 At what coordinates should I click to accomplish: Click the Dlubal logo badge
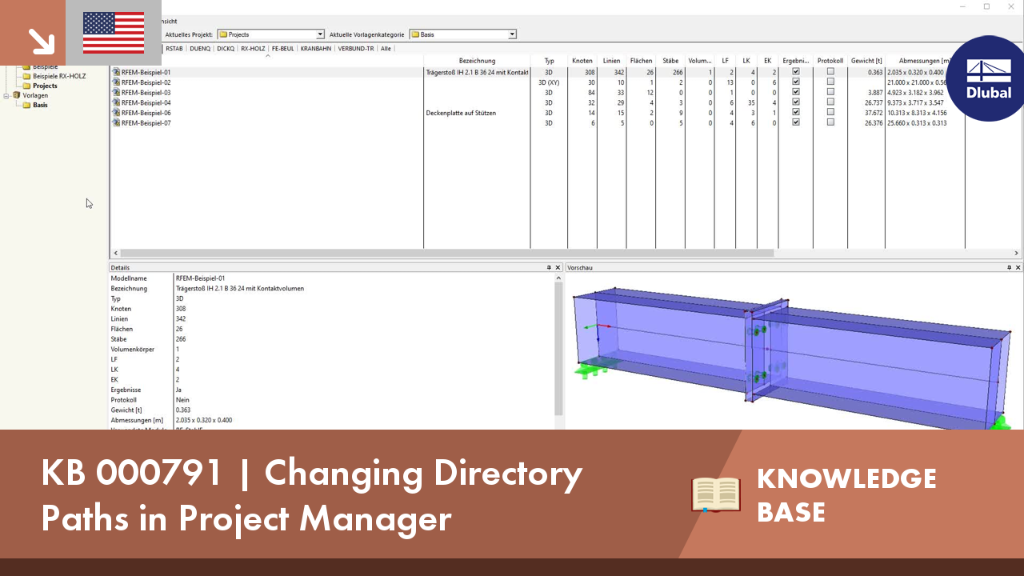click(987, 79)
